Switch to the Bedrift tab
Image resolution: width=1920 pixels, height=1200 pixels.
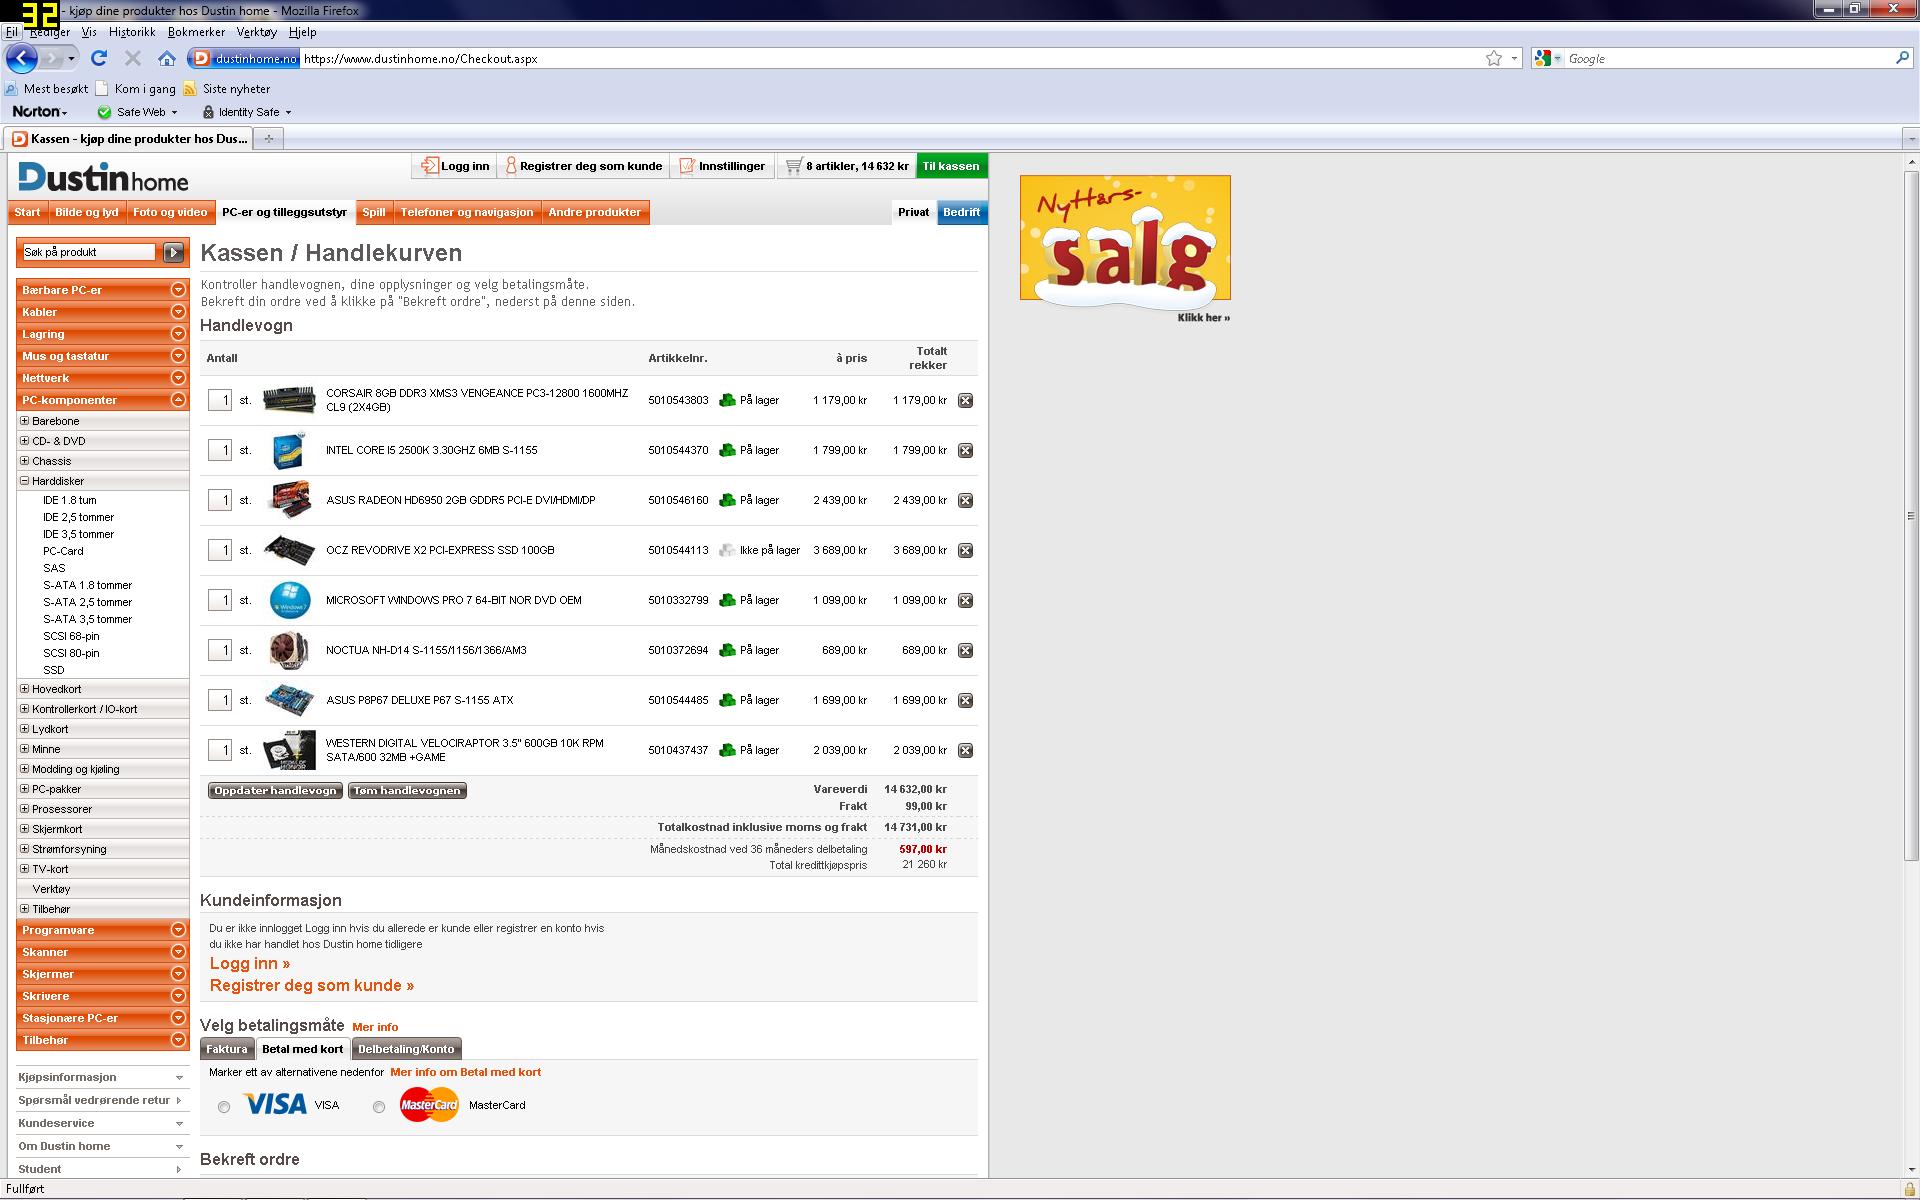[x=962, y=212]
